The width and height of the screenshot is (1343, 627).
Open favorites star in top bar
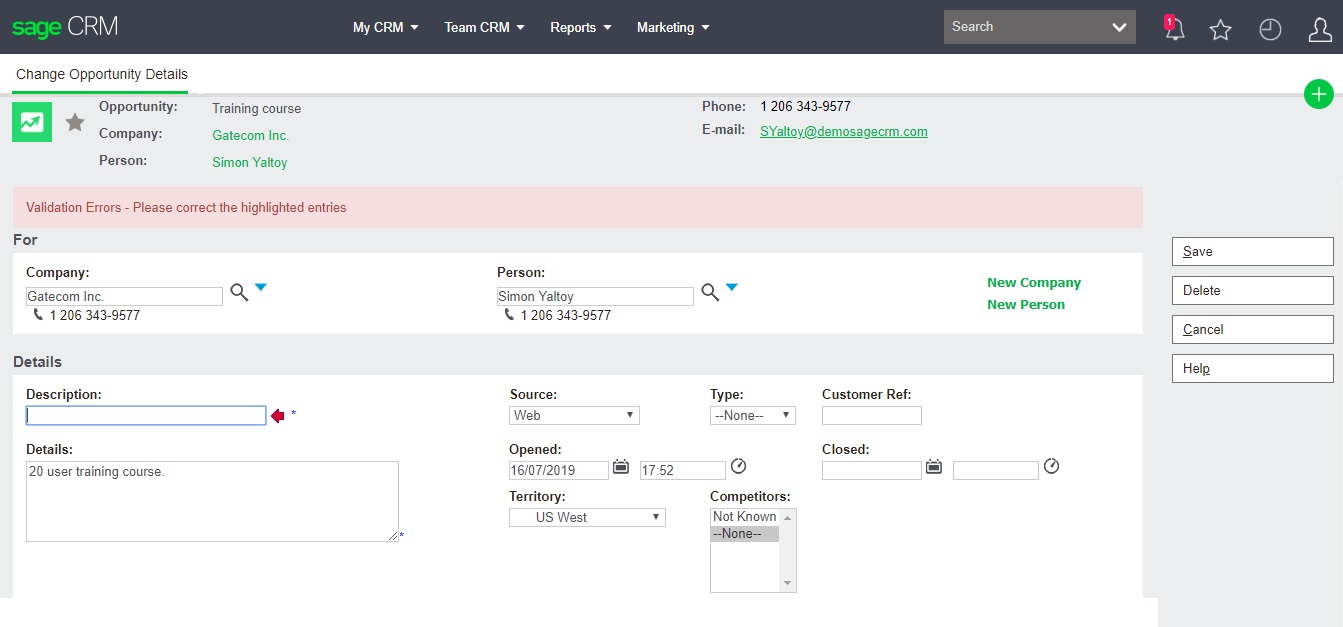point(1220,30)
